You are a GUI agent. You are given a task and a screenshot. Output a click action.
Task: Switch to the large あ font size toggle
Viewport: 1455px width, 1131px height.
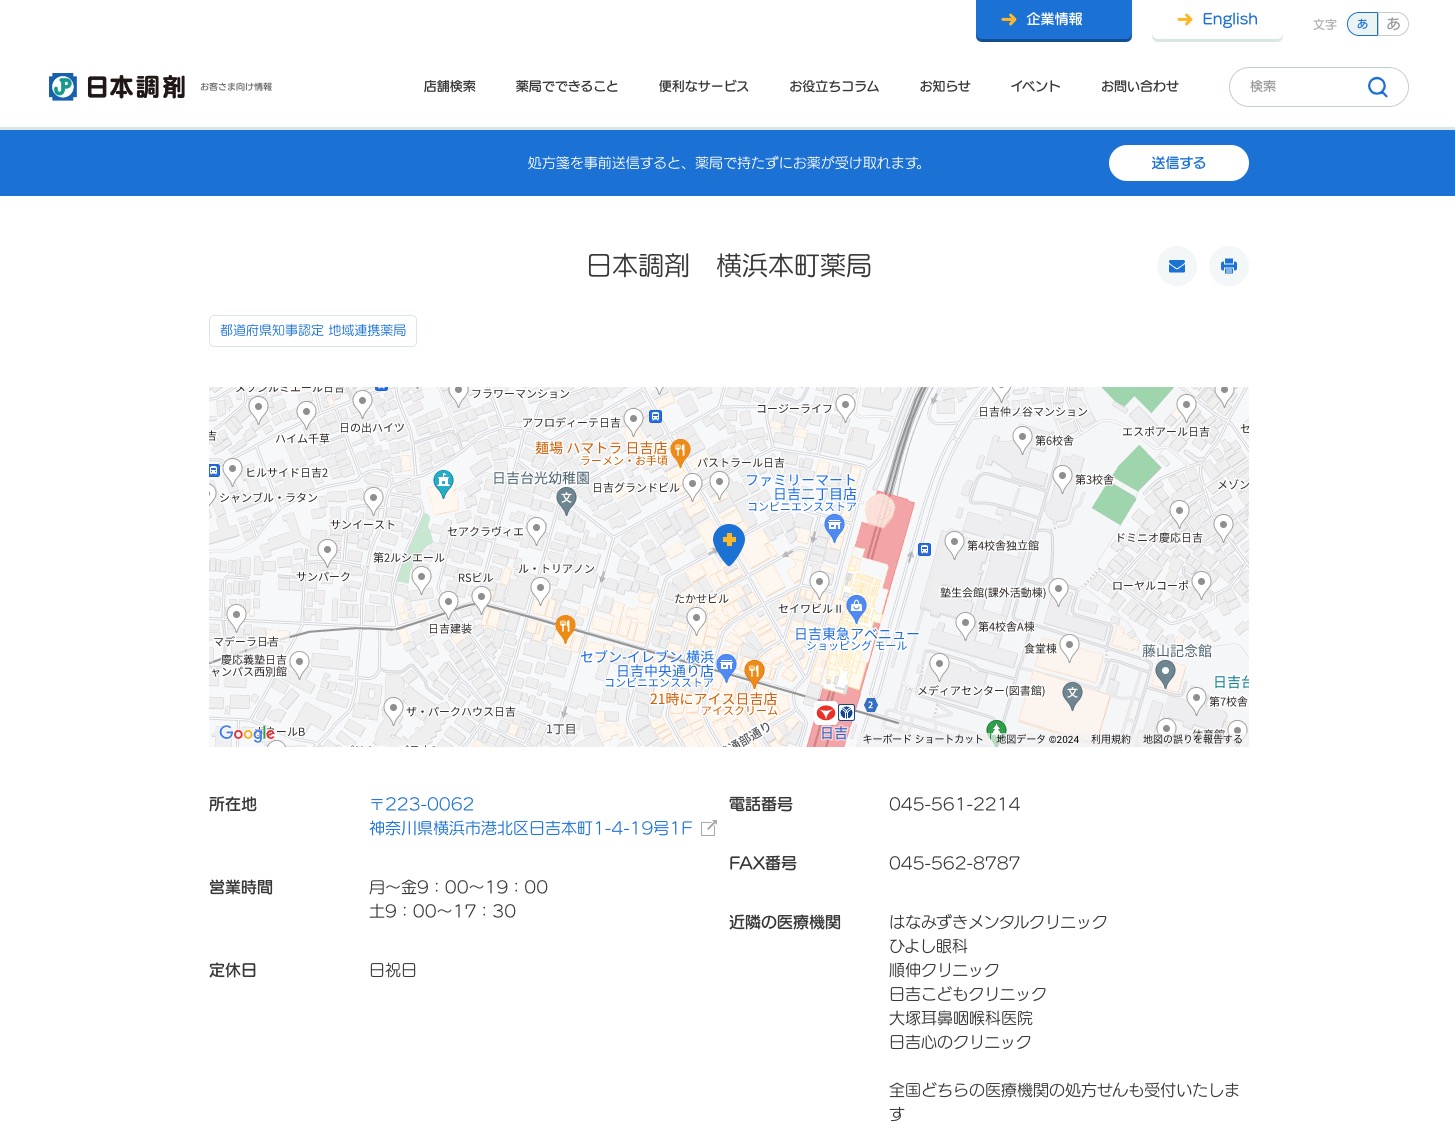click(x=1393, y=24)
